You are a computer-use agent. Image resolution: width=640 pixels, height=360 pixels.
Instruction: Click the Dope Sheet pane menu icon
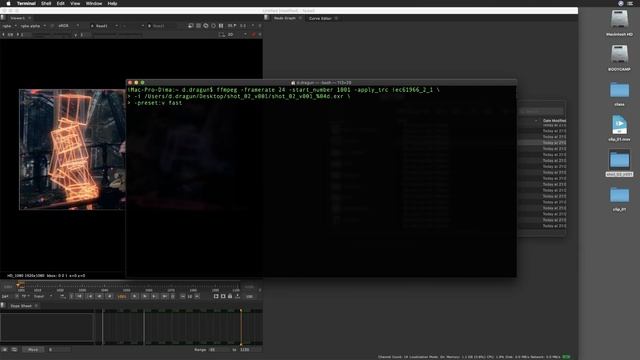click(x=3, y=305)
